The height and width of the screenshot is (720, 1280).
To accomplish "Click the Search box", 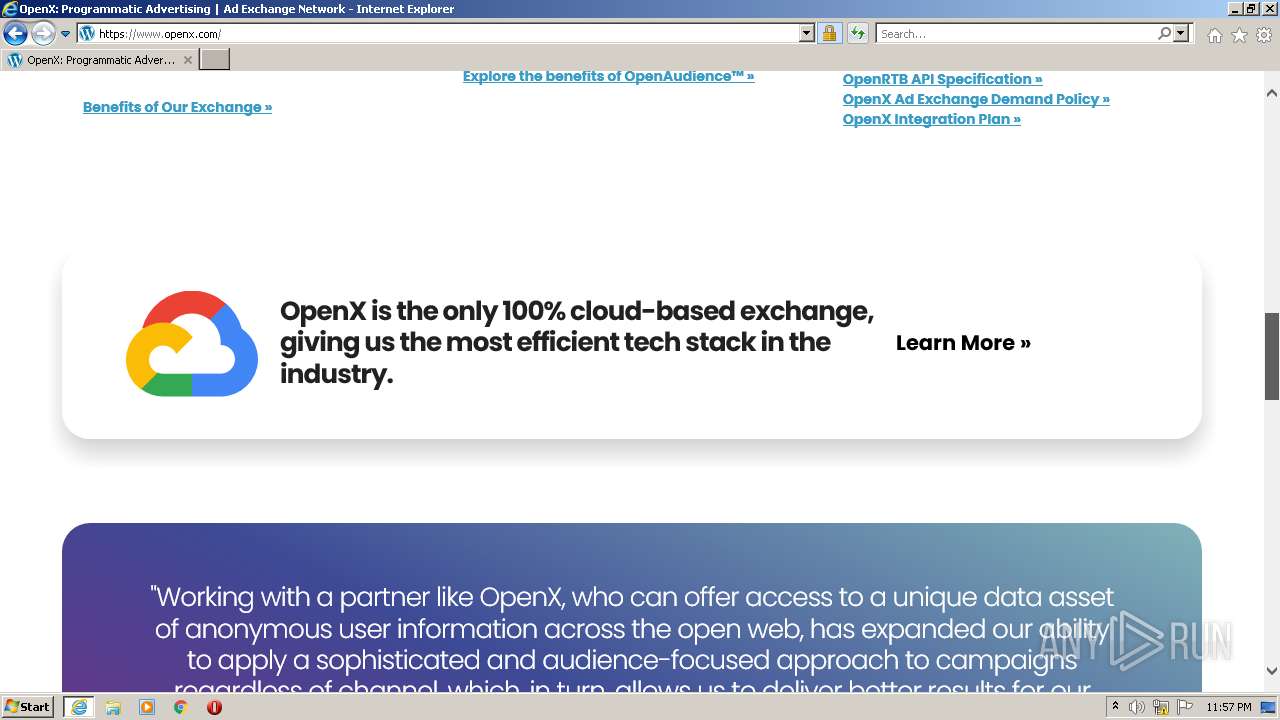I will pos(1015,34).
